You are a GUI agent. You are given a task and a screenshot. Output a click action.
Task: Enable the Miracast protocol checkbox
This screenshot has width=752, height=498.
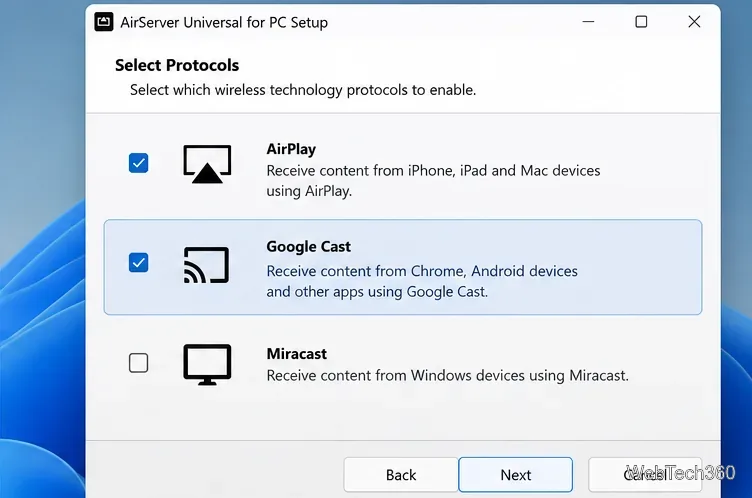(139, 363)
